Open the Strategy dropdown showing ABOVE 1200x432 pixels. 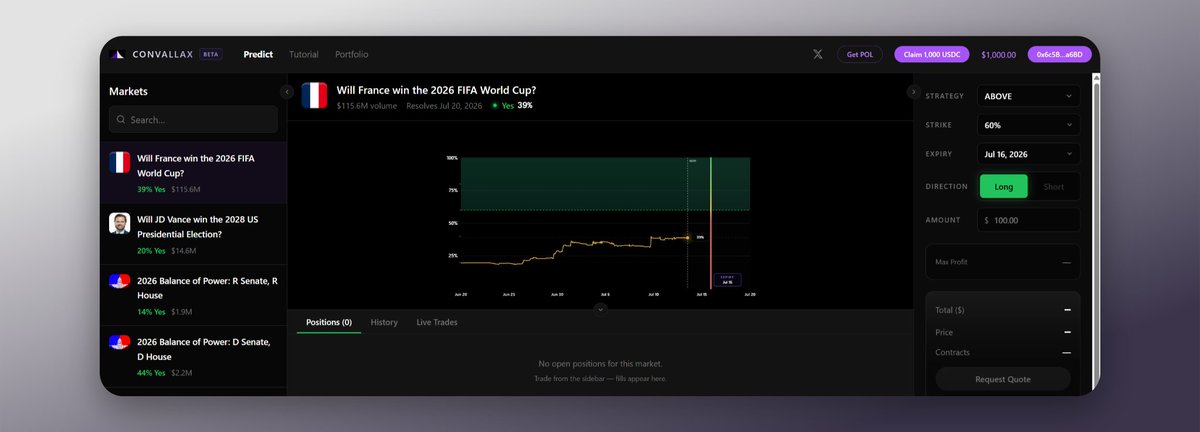point(1028,96)
